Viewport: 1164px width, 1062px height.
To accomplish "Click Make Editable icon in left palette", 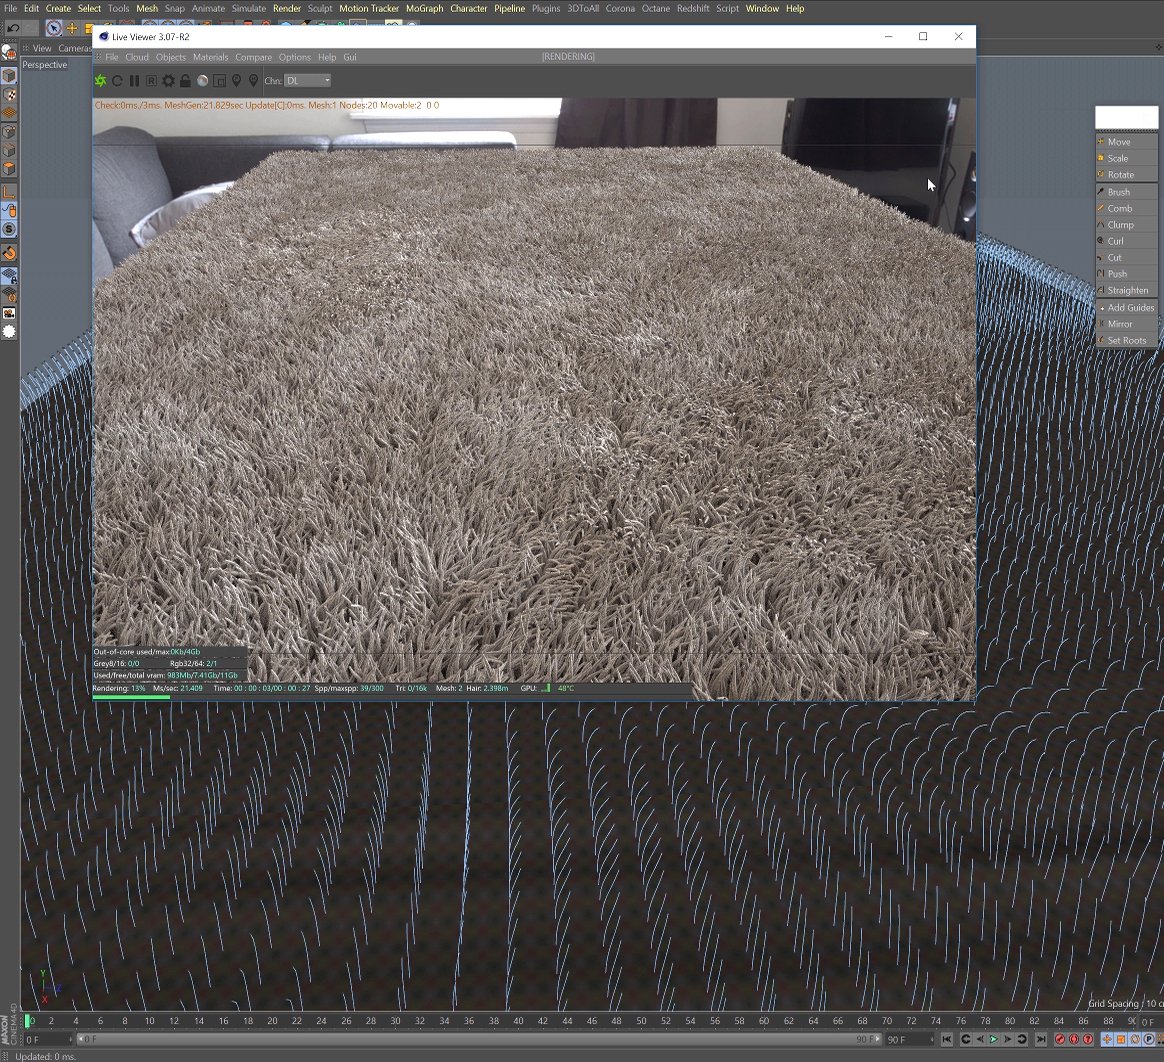I will click(9, 53).
